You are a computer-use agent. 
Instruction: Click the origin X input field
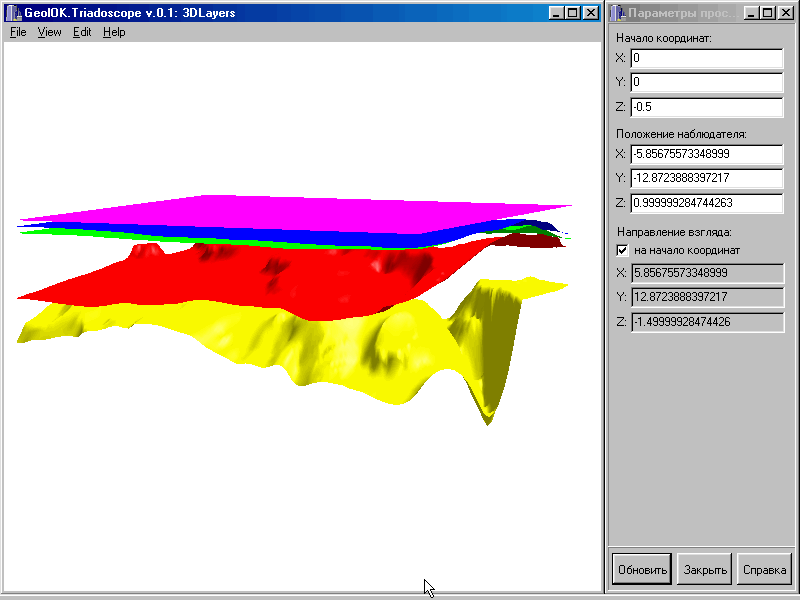[706, 59]
